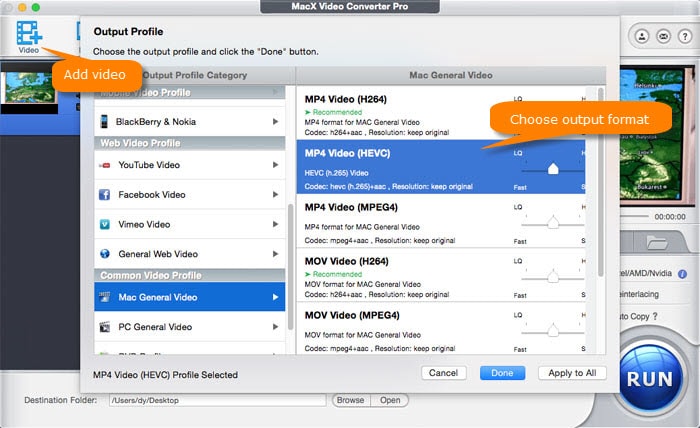This screenshot has width=700, height=428.
Task: Click the preview time 00:00:00
Action: coord(670,217)
